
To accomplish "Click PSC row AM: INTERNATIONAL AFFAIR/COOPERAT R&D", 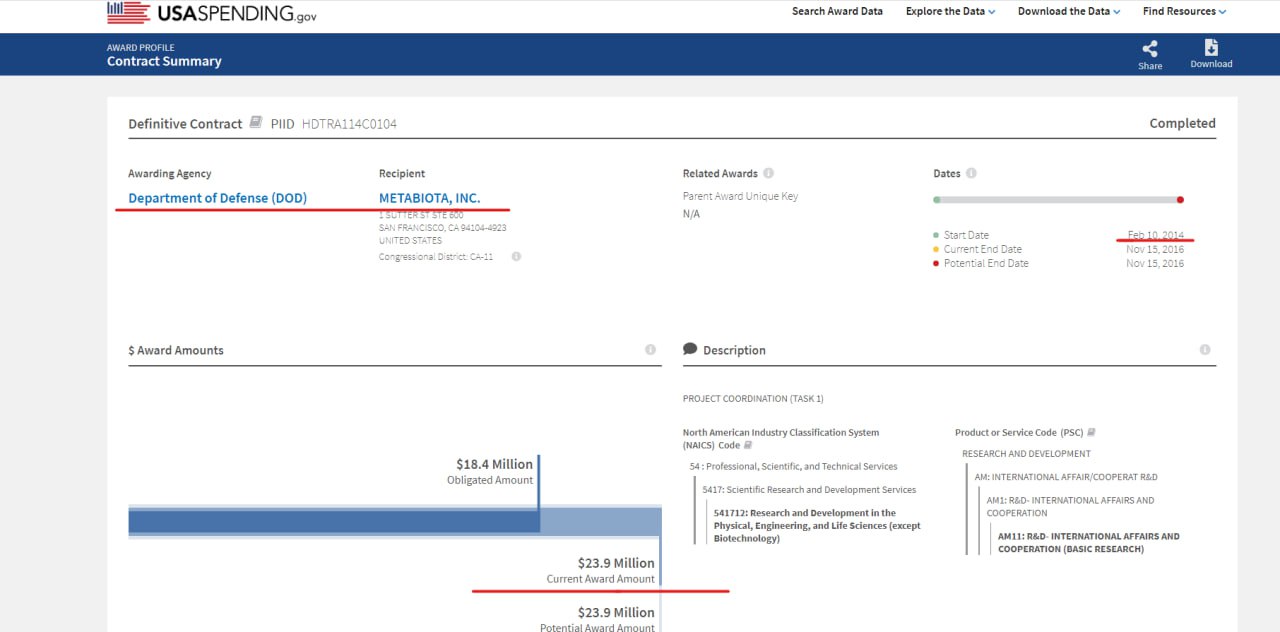I will click(x=1066, y=477).
